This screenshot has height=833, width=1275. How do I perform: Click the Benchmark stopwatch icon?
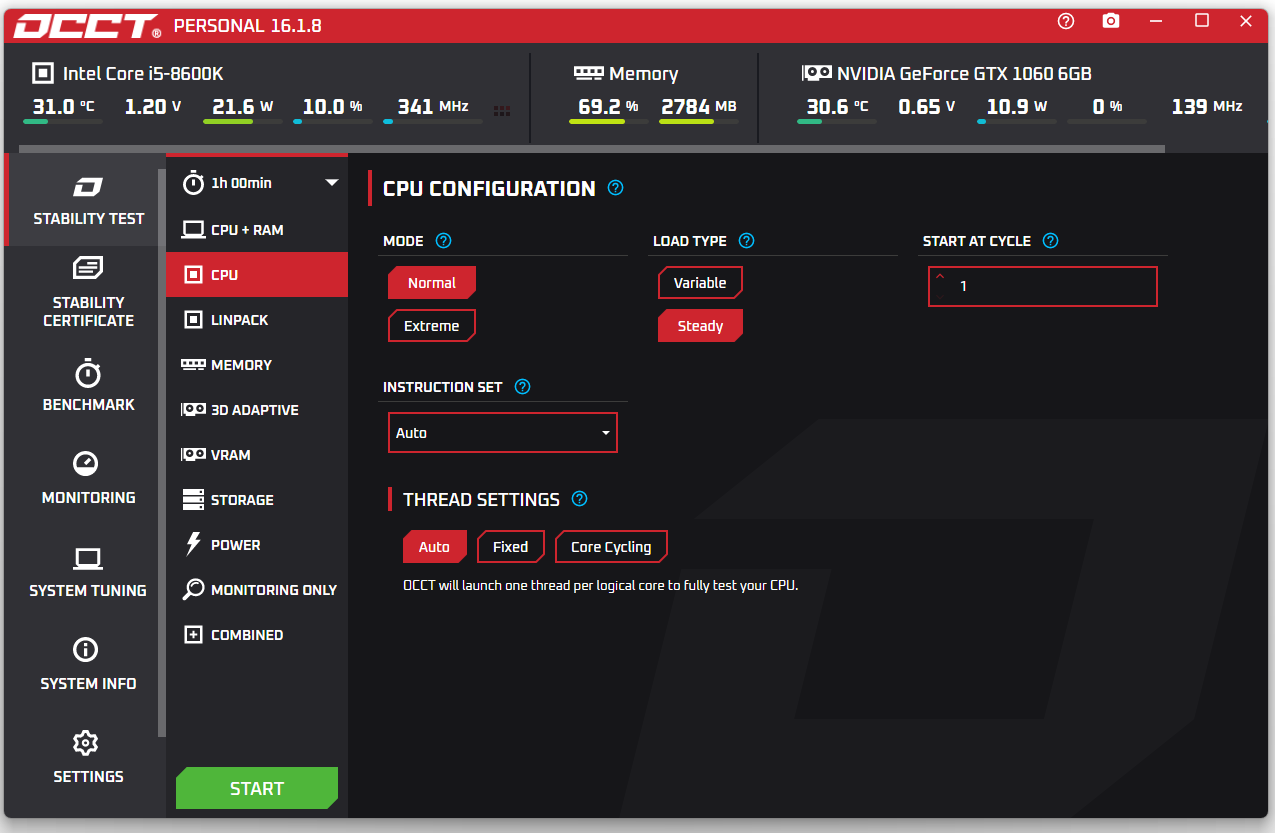88,373
